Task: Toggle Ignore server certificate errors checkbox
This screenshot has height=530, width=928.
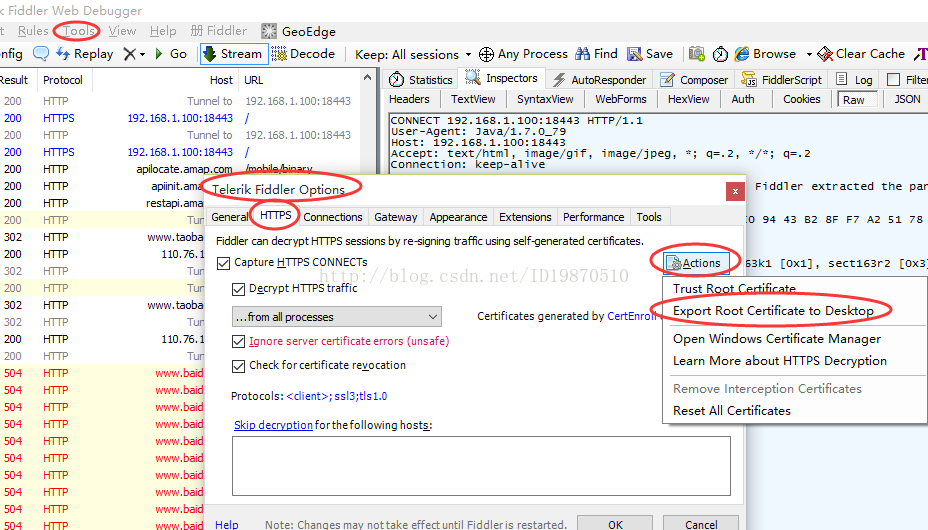Action: 239,341
